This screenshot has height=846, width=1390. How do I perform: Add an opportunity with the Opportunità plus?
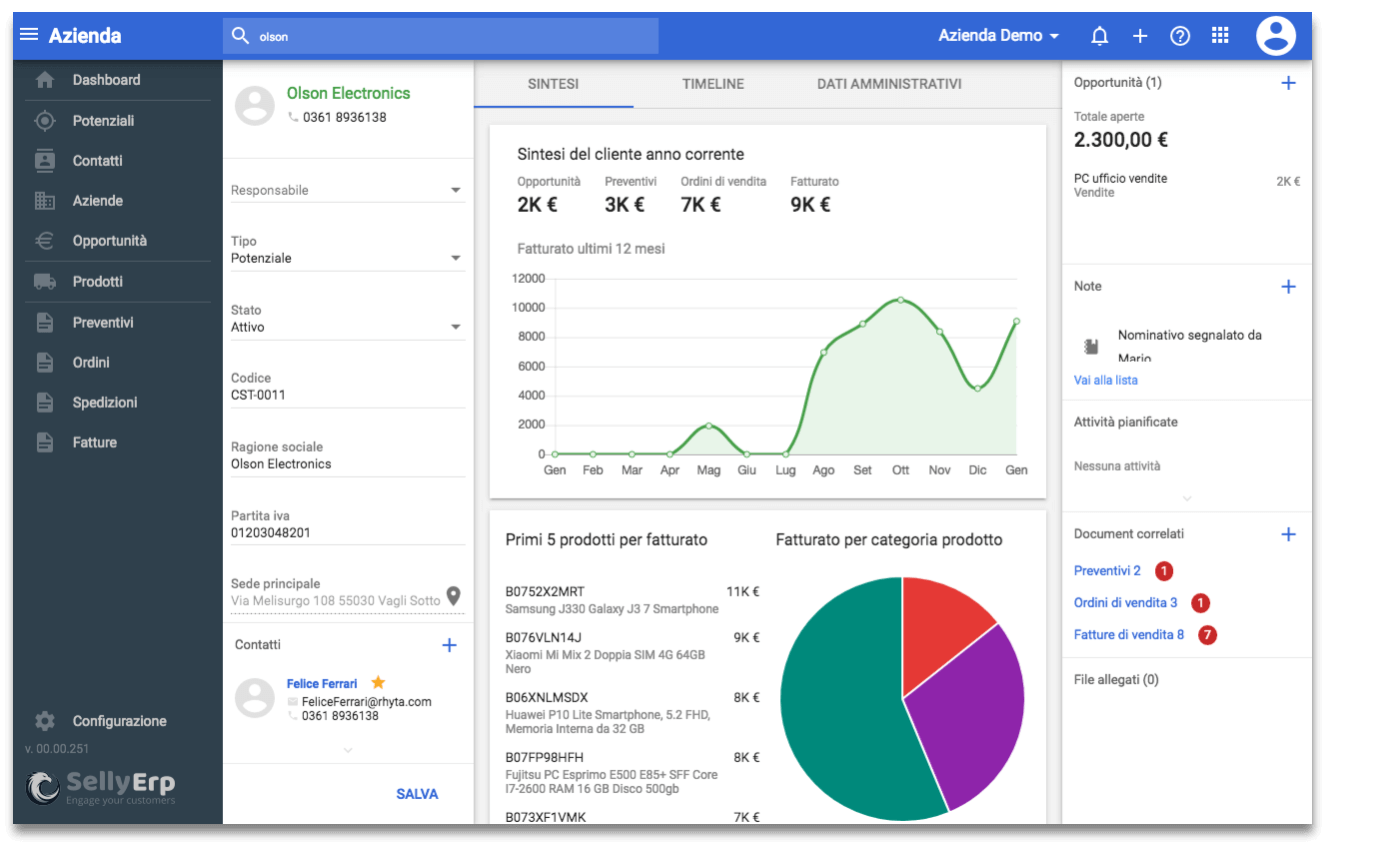pyautogui.click(x=1288, y=83)
